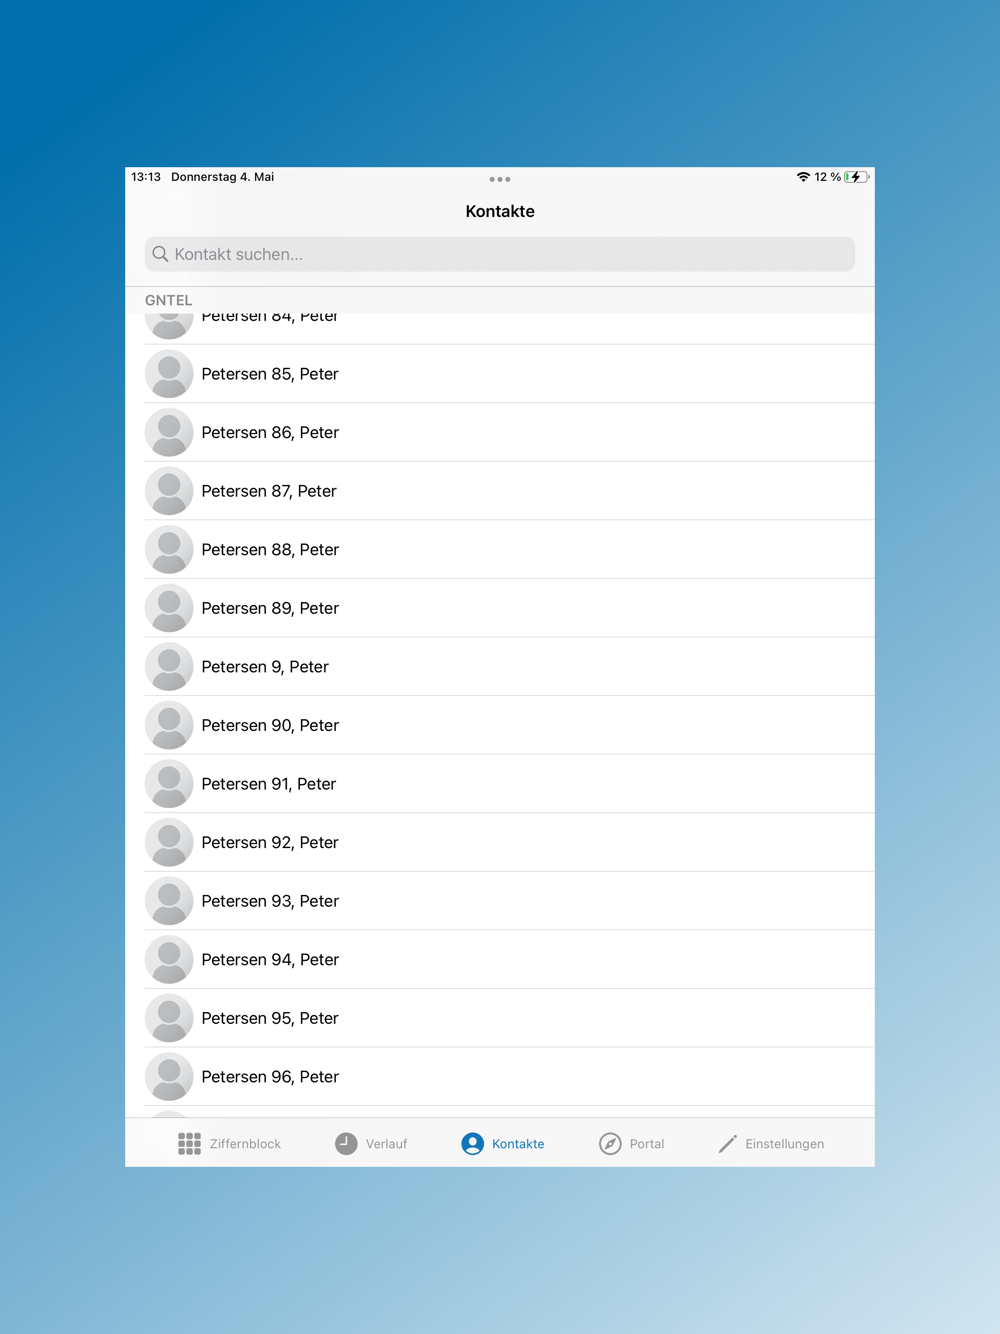Switch to the Ziffernblock tab label
Screen dimensions: 1000x1334
[245, 1144]
